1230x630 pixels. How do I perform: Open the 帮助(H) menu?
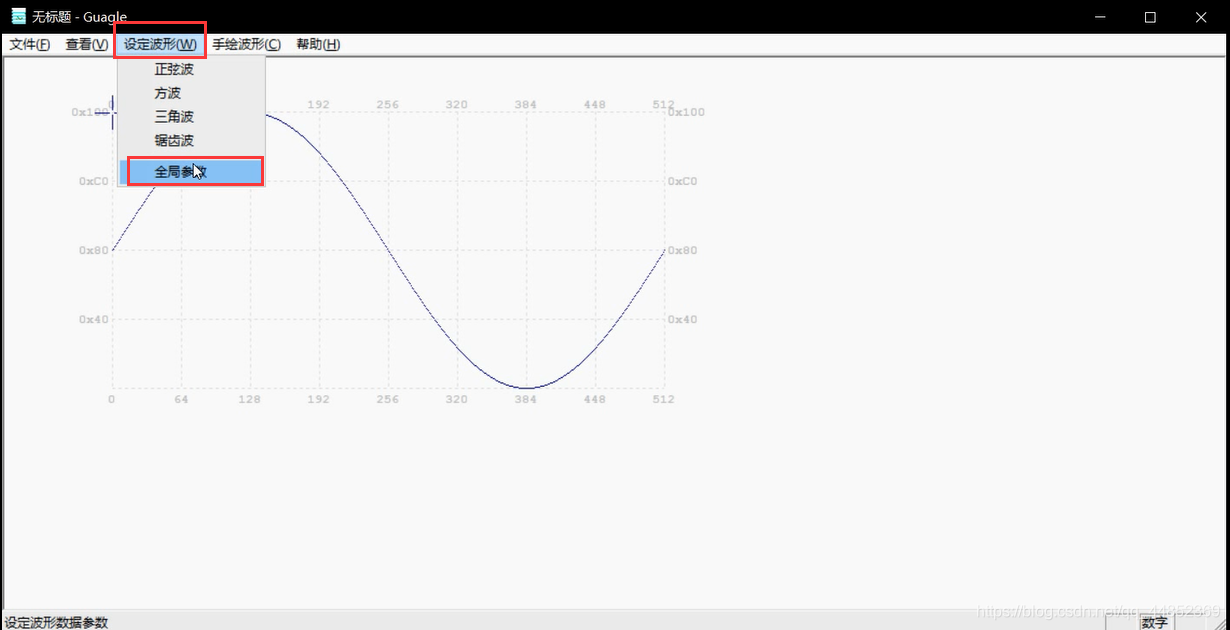(x=318, y=45)
